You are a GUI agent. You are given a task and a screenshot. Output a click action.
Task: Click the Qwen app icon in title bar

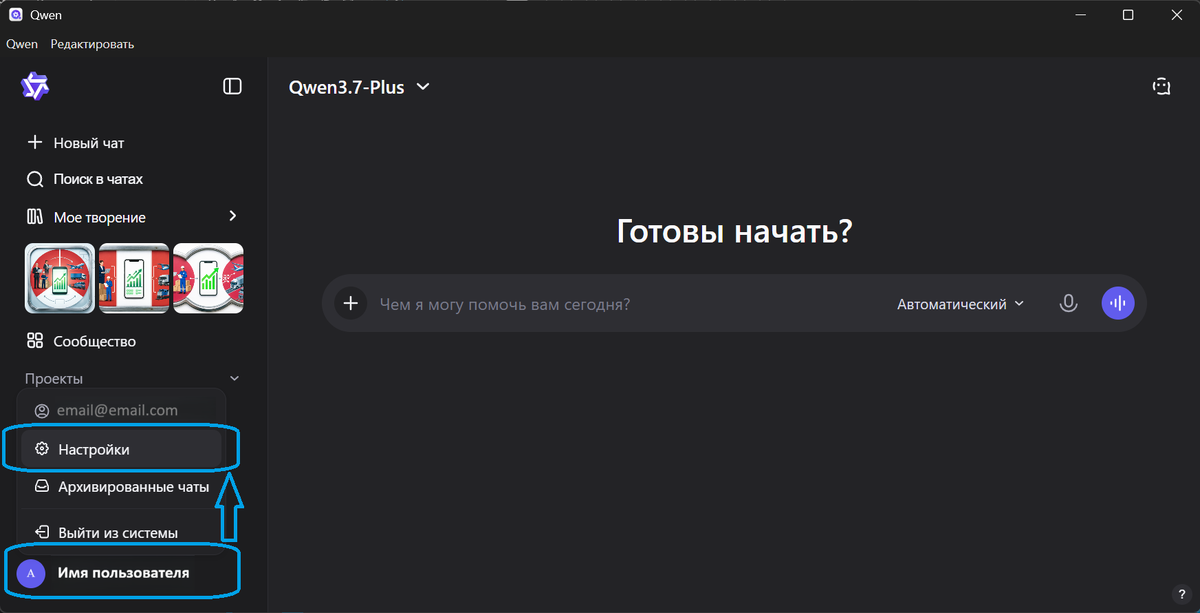point(16,14)
